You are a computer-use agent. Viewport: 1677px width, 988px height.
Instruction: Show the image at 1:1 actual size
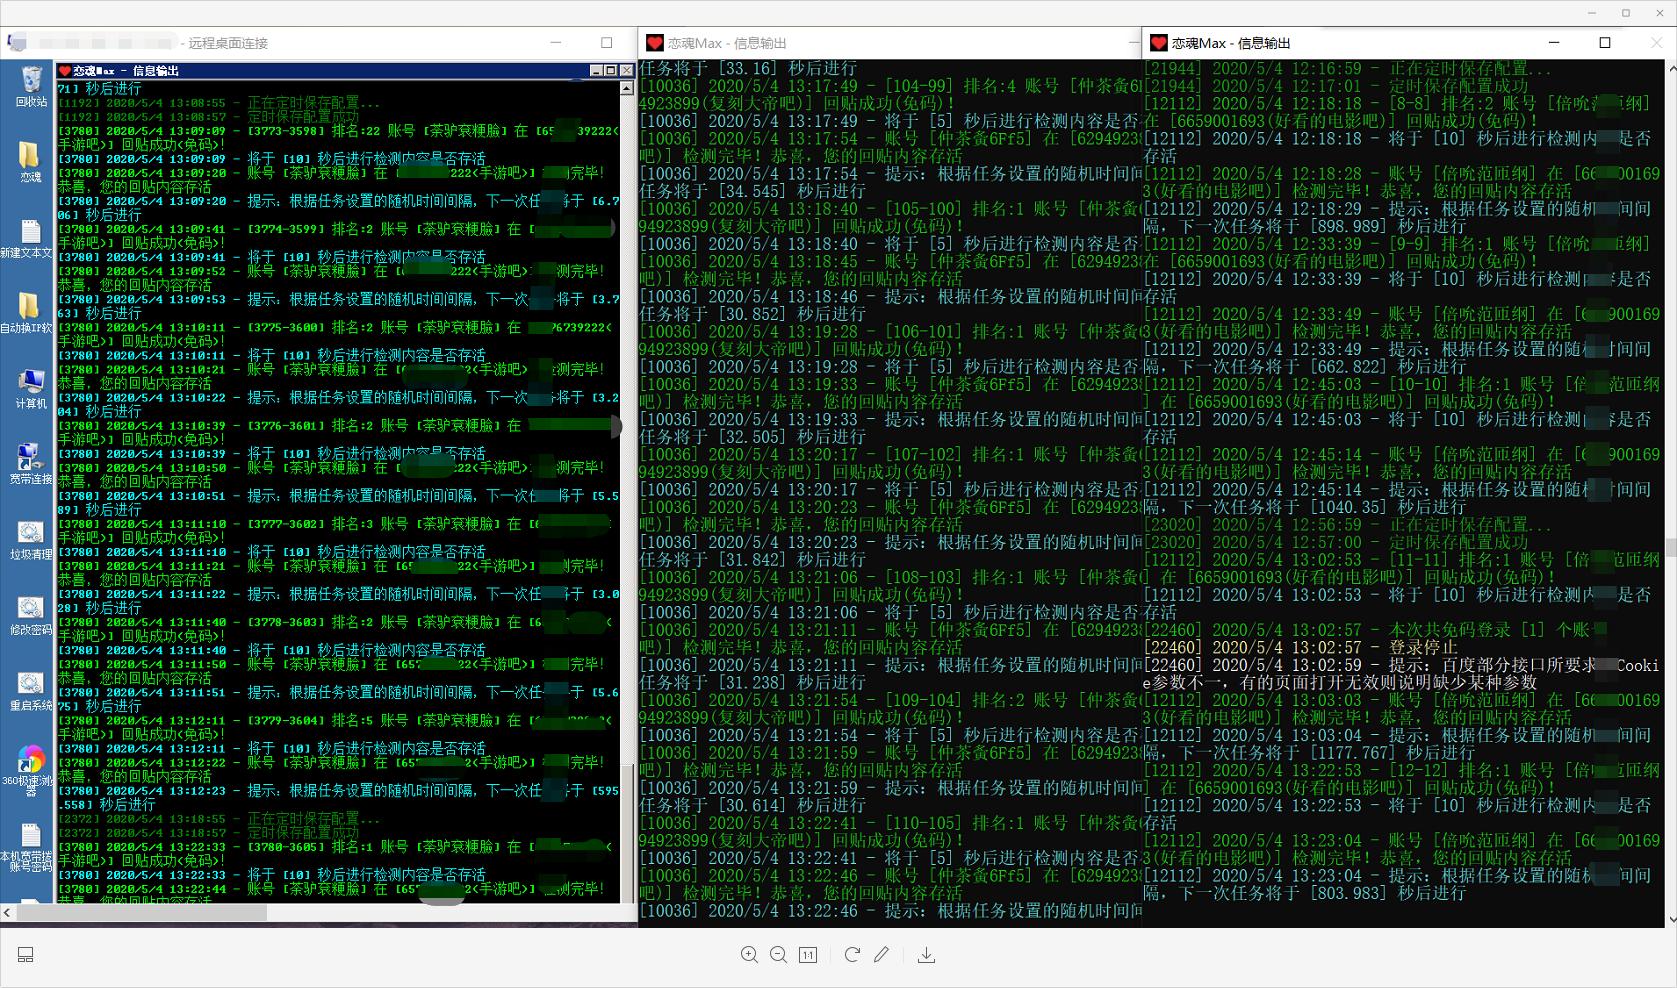pyautogui.click(x=808, y=955)
